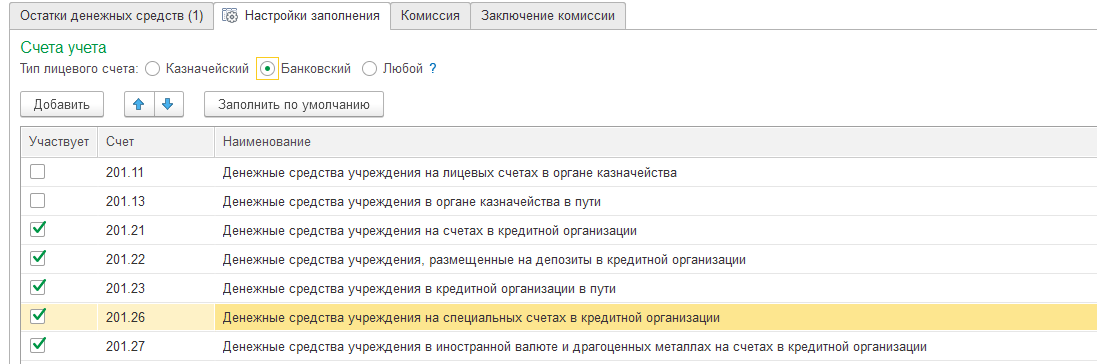Viewport: 1097px width, 364px height.
Task: Switch to the Настройки заполнения tab
Action: 301,15
